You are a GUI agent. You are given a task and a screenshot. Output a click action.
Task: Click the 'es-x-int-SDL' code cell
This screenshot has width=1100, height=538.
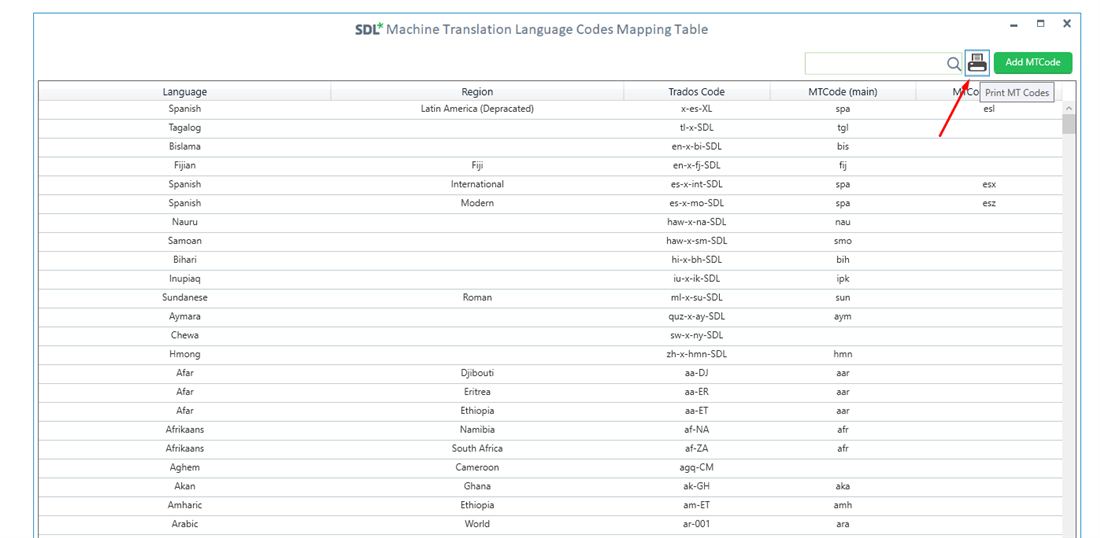click(x=697, y=184)
